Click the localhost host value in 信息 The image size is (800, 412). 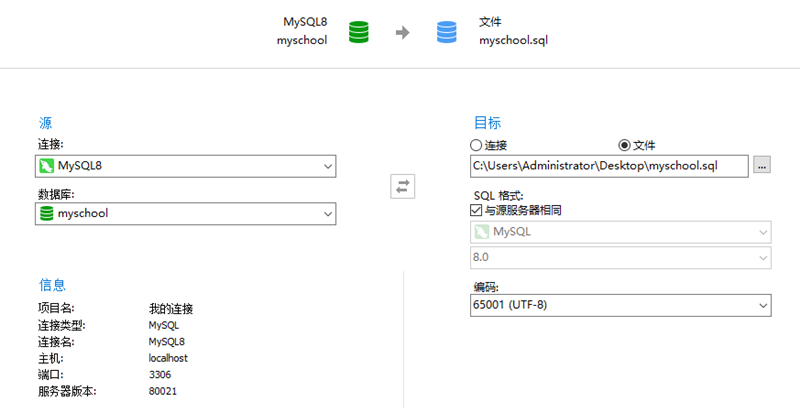(x=168, y=358)
